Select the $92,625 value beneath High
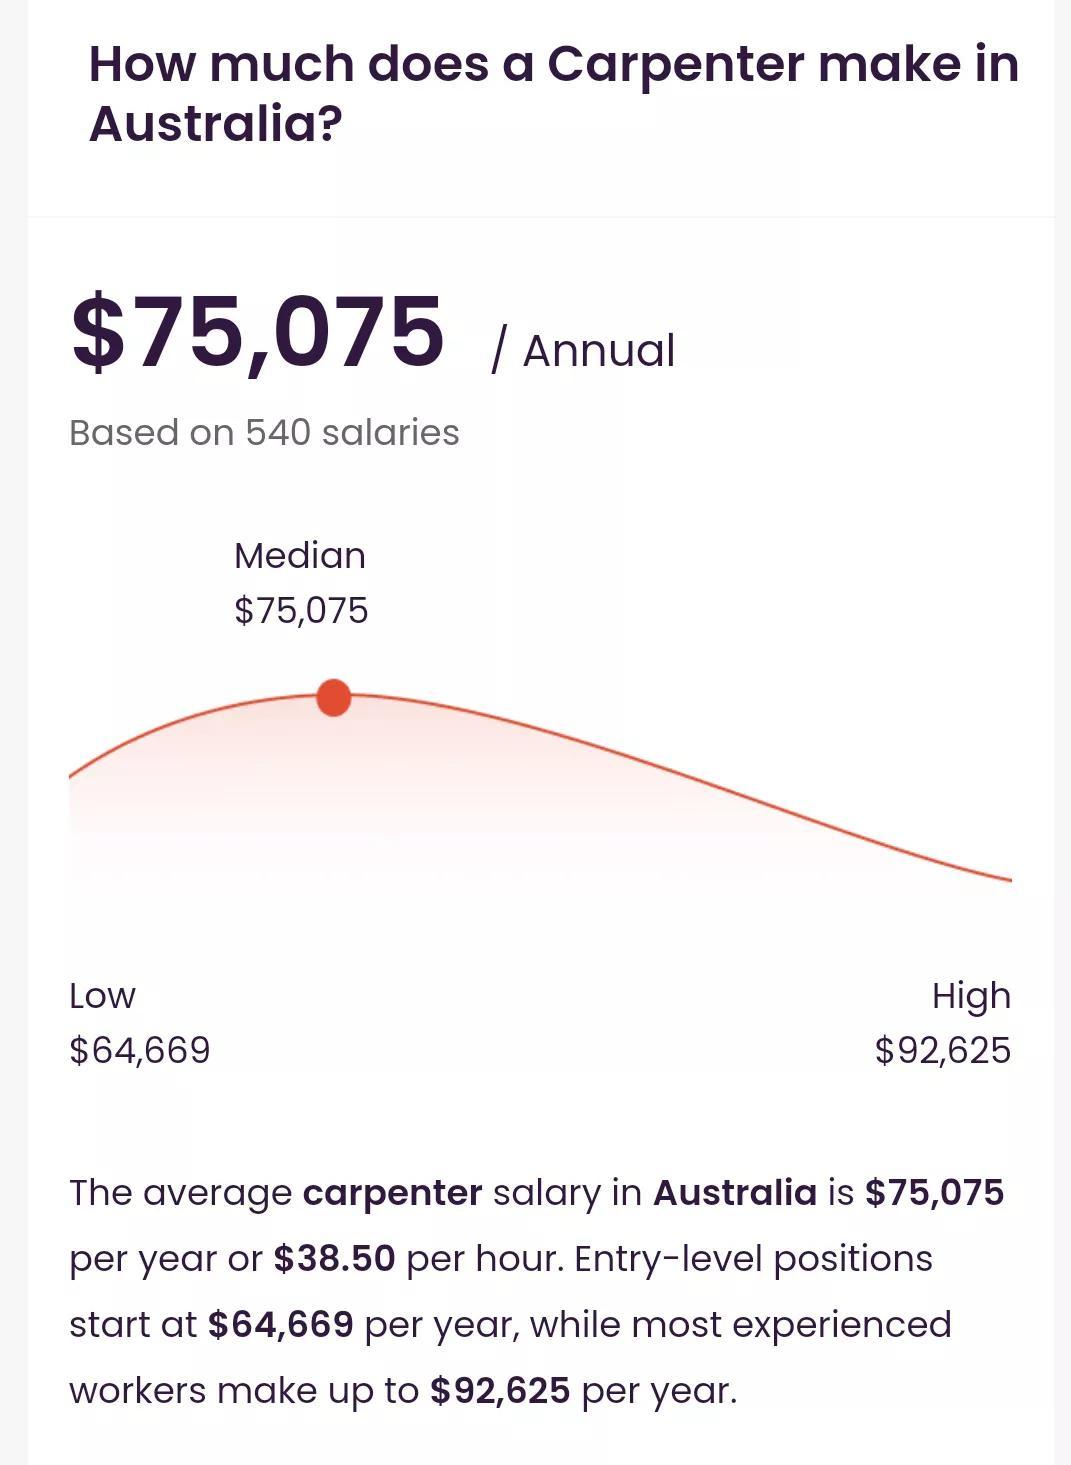Image resolution: width=1071 pixels, height=1465 pixels. tap(942, 1050)
